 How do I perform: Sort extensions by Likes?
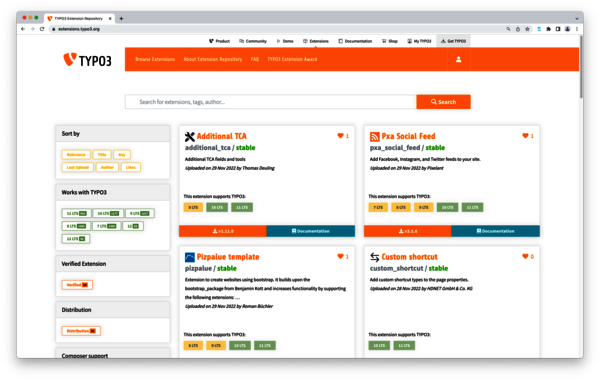(130, 167)
